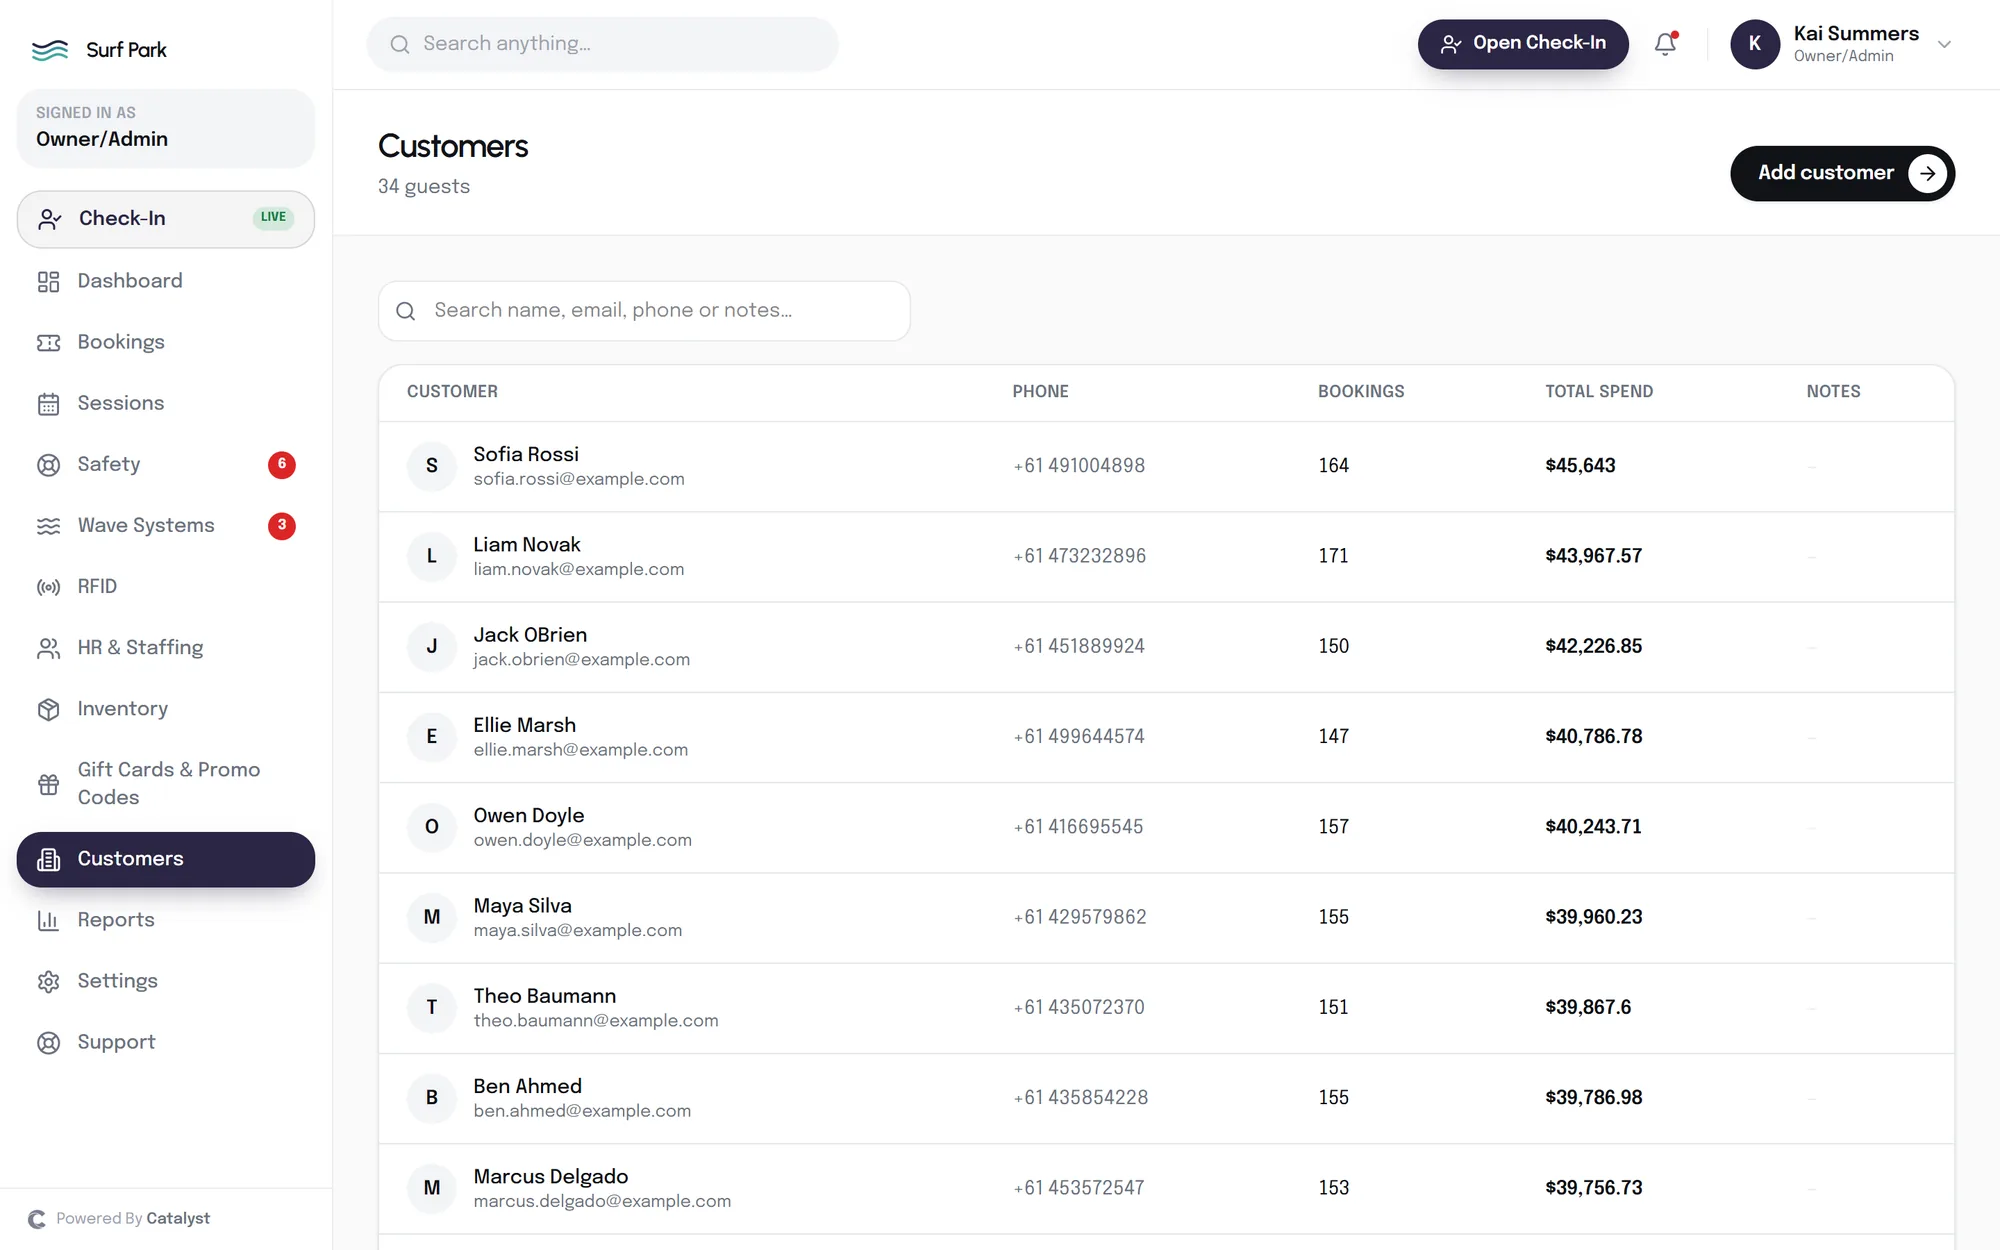This screenshot has width=2000, height=1250.
Task: Expand the Kai Summers account dropdown chevron
Action: (1944, 44)
